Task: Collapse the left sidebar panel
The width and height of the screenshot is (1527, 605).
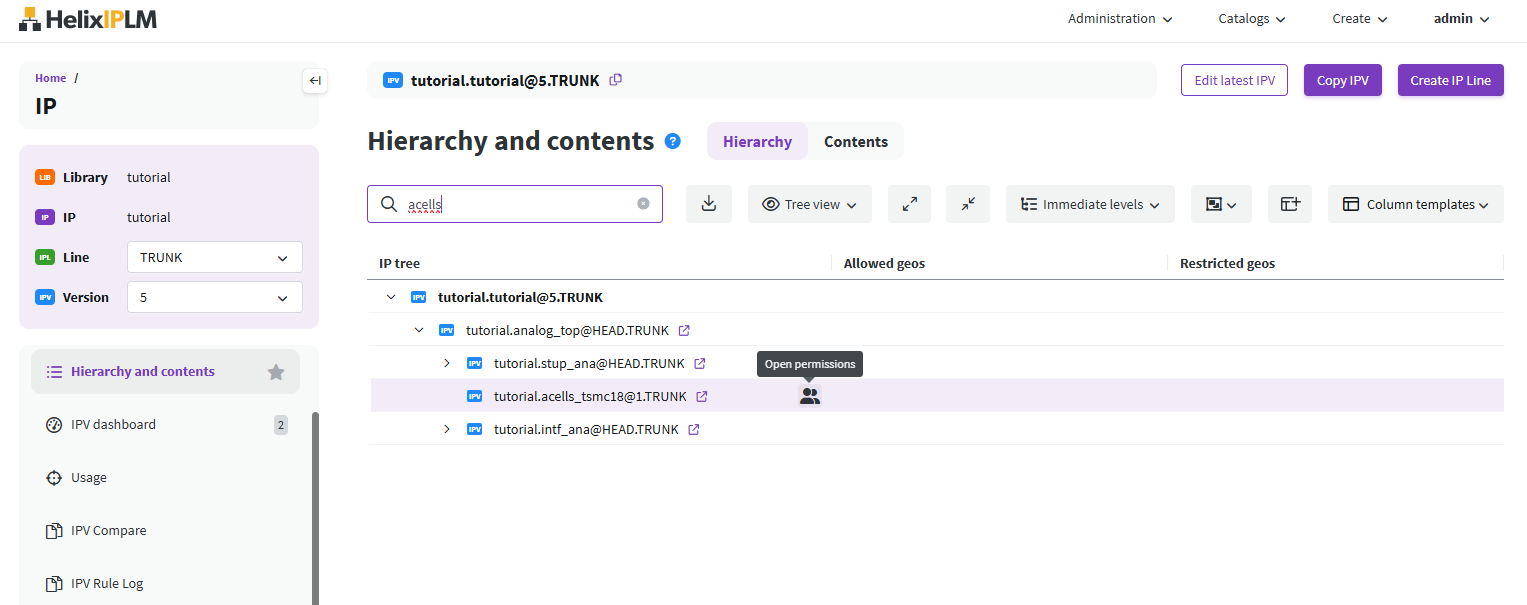Action: [x=314, y=81]
